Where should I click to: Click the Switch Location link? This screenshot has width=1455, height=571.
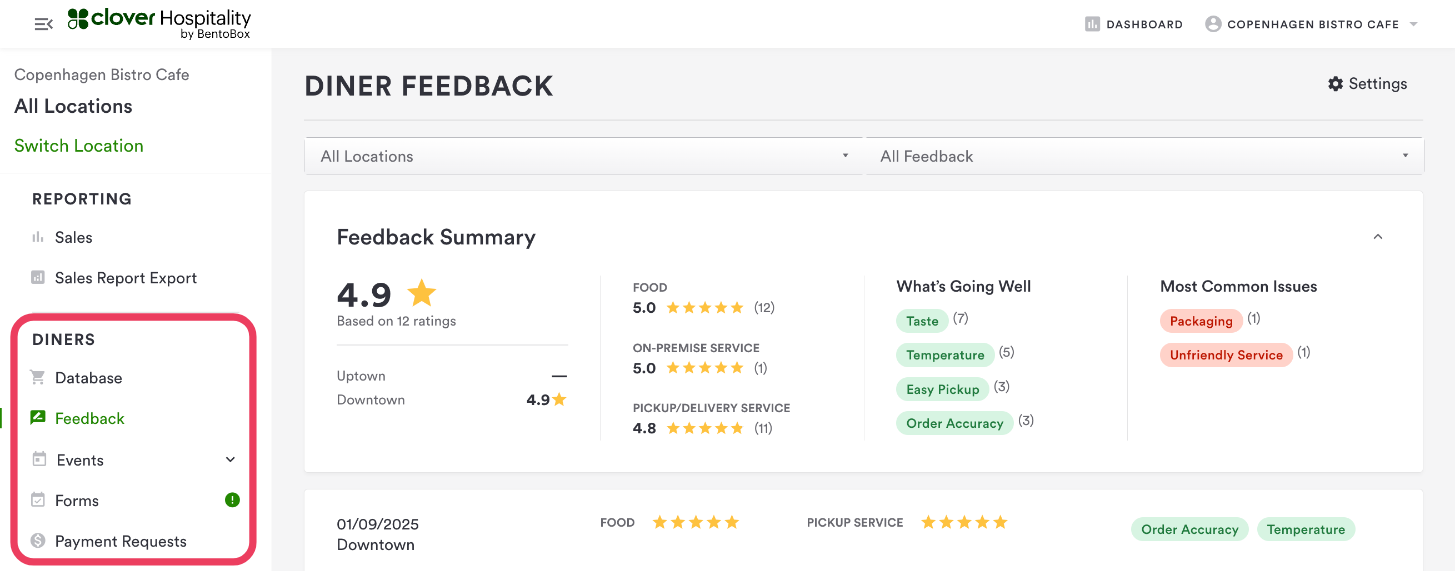[79, 146]
